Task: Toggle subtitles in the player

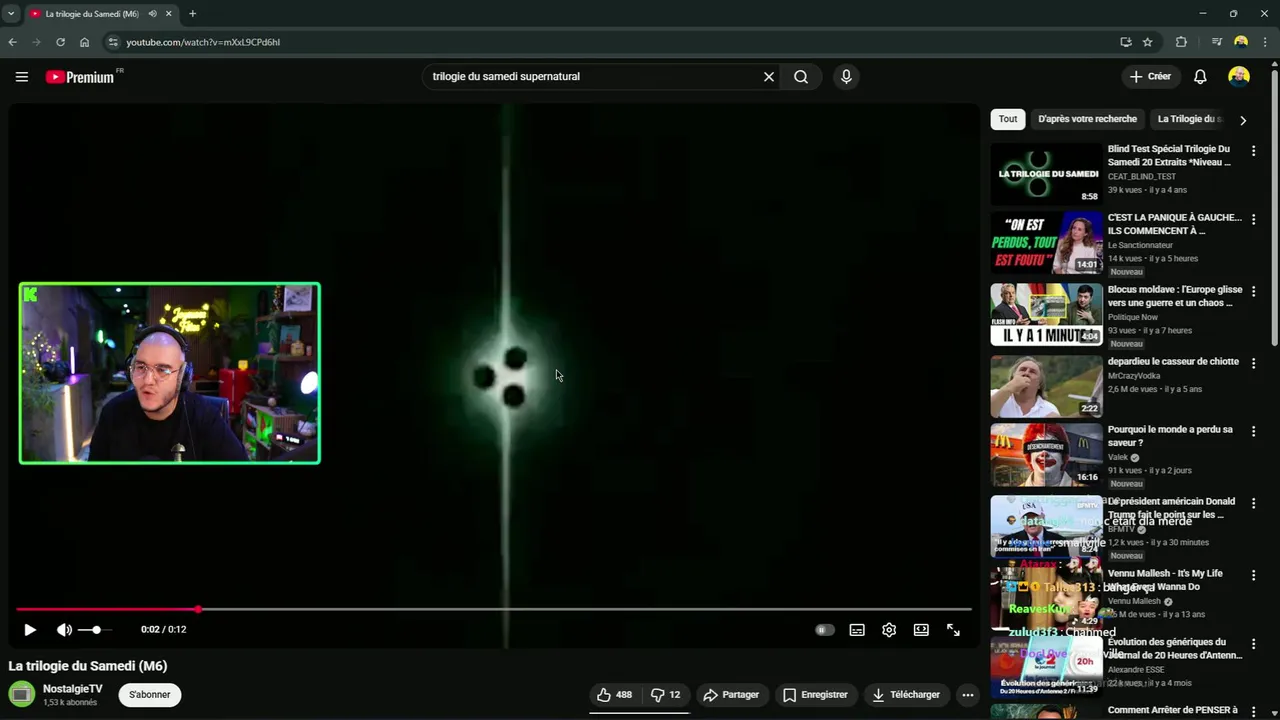Action: pyautogui.click(x=857, y=630)
